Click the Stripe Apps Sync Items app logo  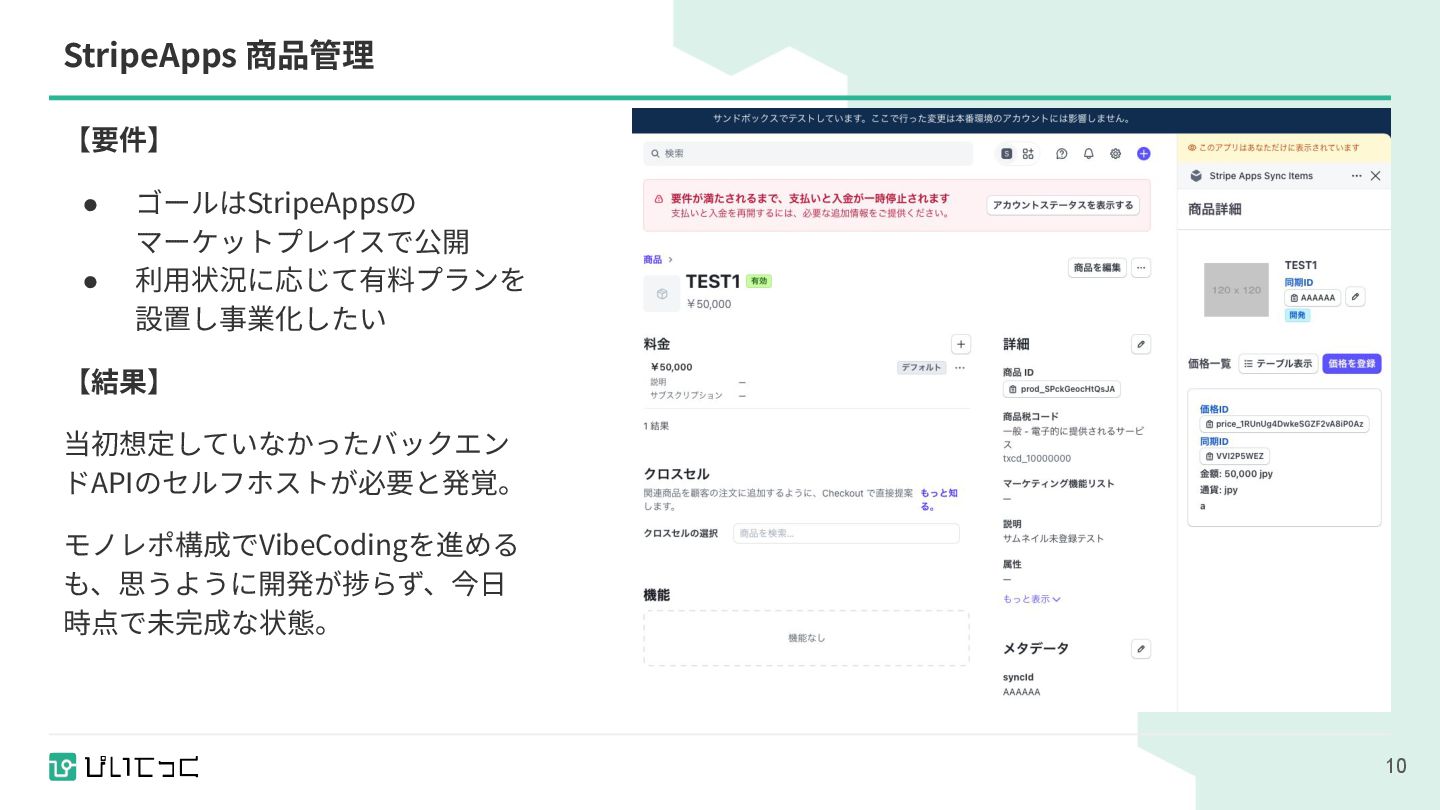coord(1196,176)
